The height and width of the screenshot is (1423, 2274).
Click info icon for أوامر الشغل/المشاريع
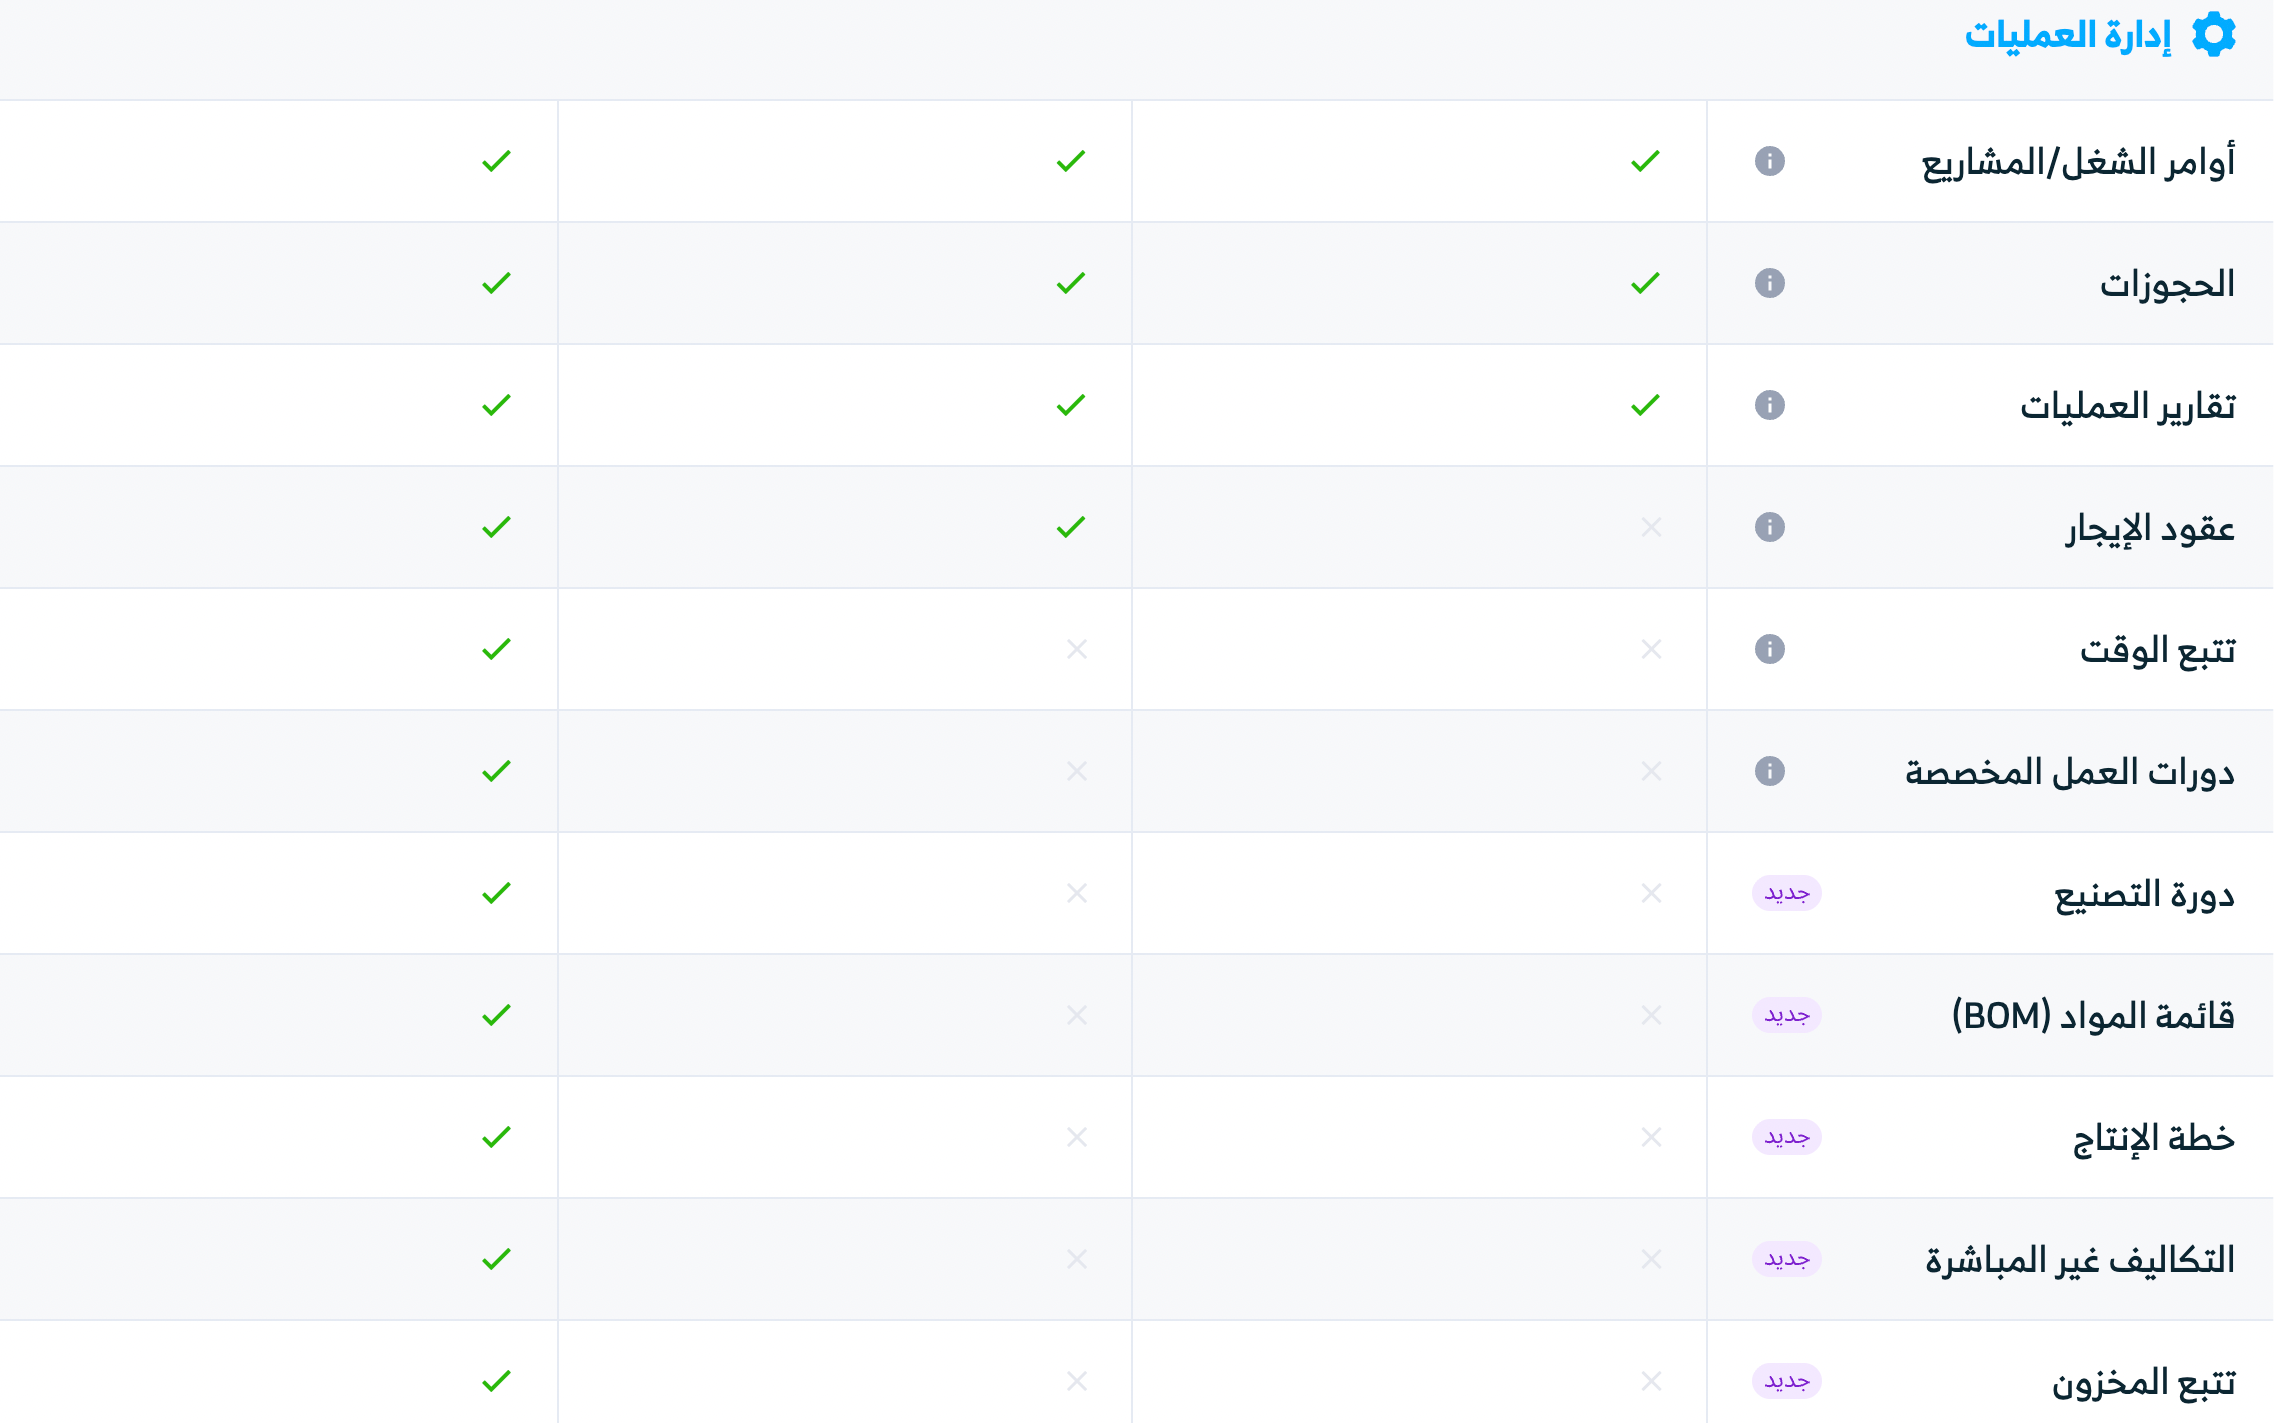[x=1769, y=161]
